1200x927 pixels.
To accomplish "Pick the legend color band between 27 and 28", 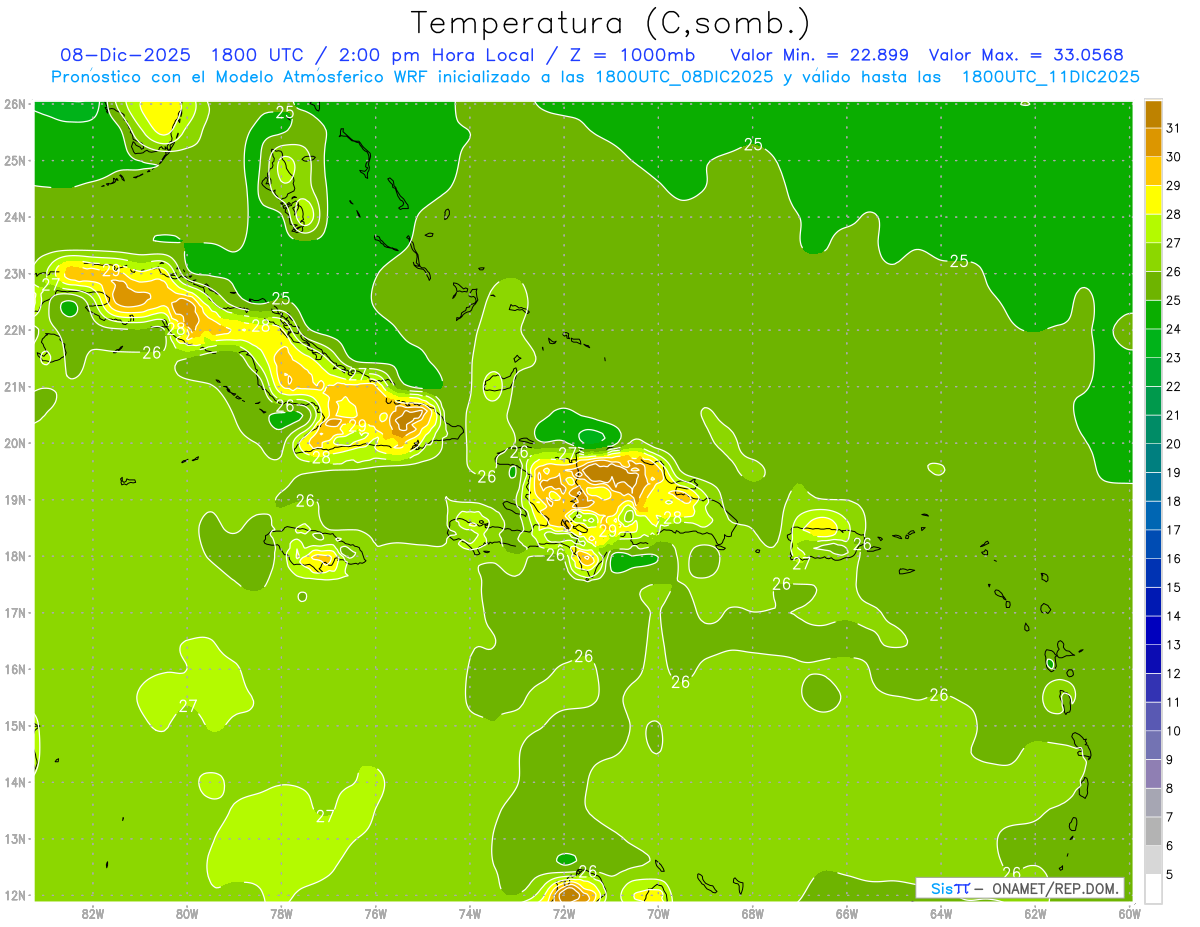I will click(1153, 229).
